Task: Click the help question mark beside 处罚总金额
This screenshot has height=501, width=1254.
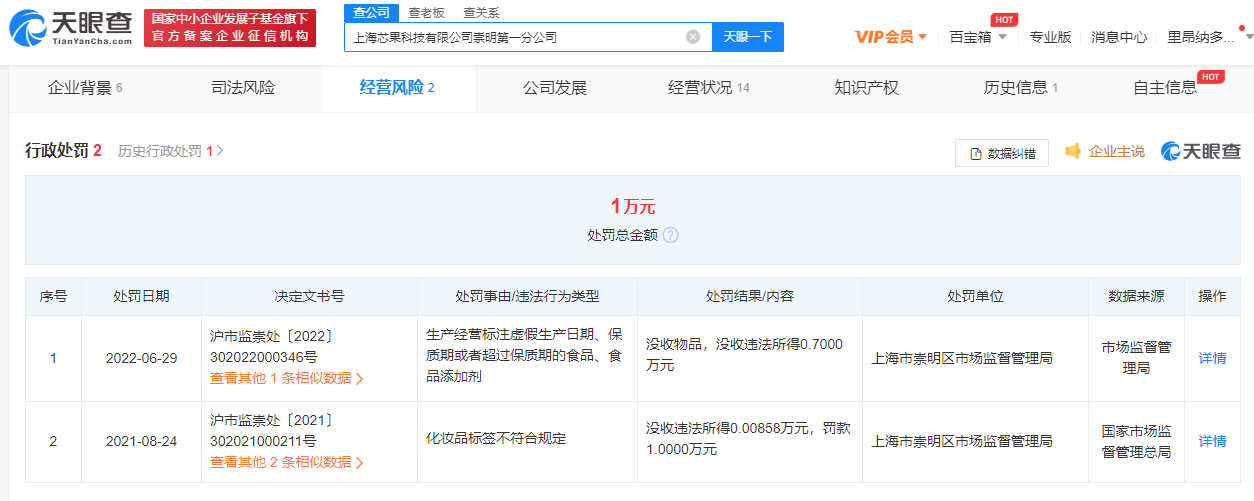Action: (670, 235)
